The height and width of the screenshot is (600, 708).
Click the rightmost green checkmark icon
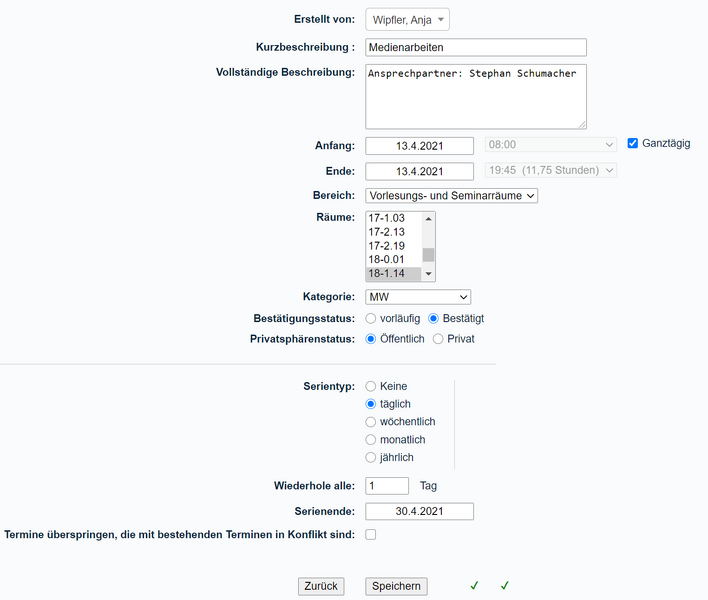(505, 585)
